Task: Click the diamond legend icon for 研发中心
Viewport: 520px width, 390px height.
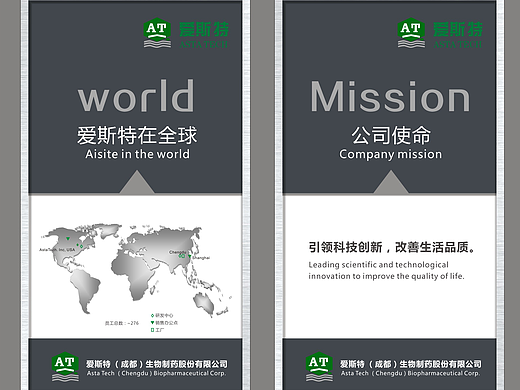Action: pos(152,315)
